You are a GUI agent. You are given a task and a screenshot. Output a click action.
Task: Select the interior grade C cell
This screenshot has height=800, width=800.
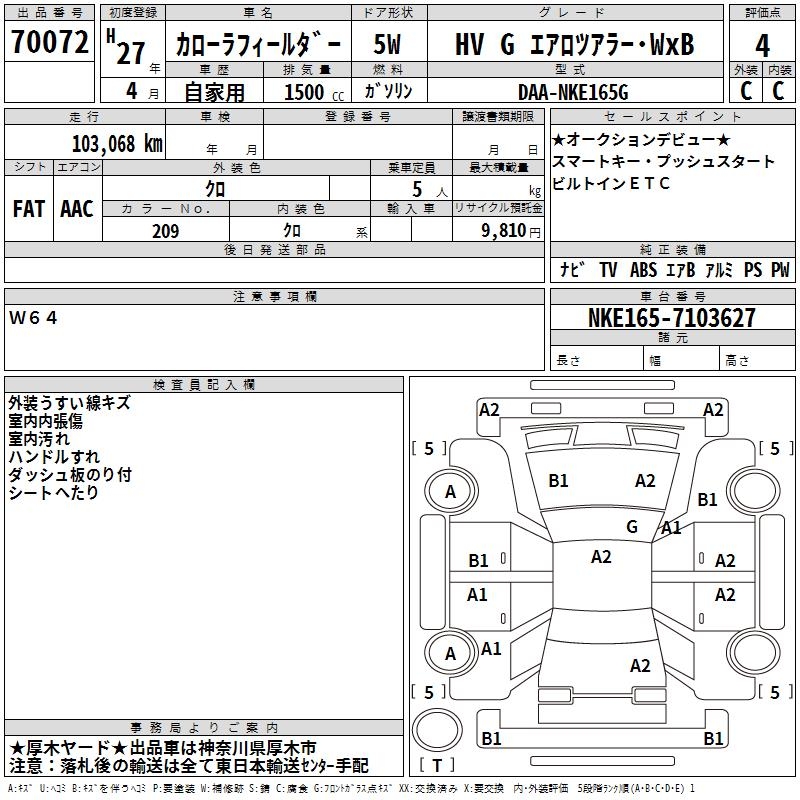pyautogui.click(x=779, y=91)
